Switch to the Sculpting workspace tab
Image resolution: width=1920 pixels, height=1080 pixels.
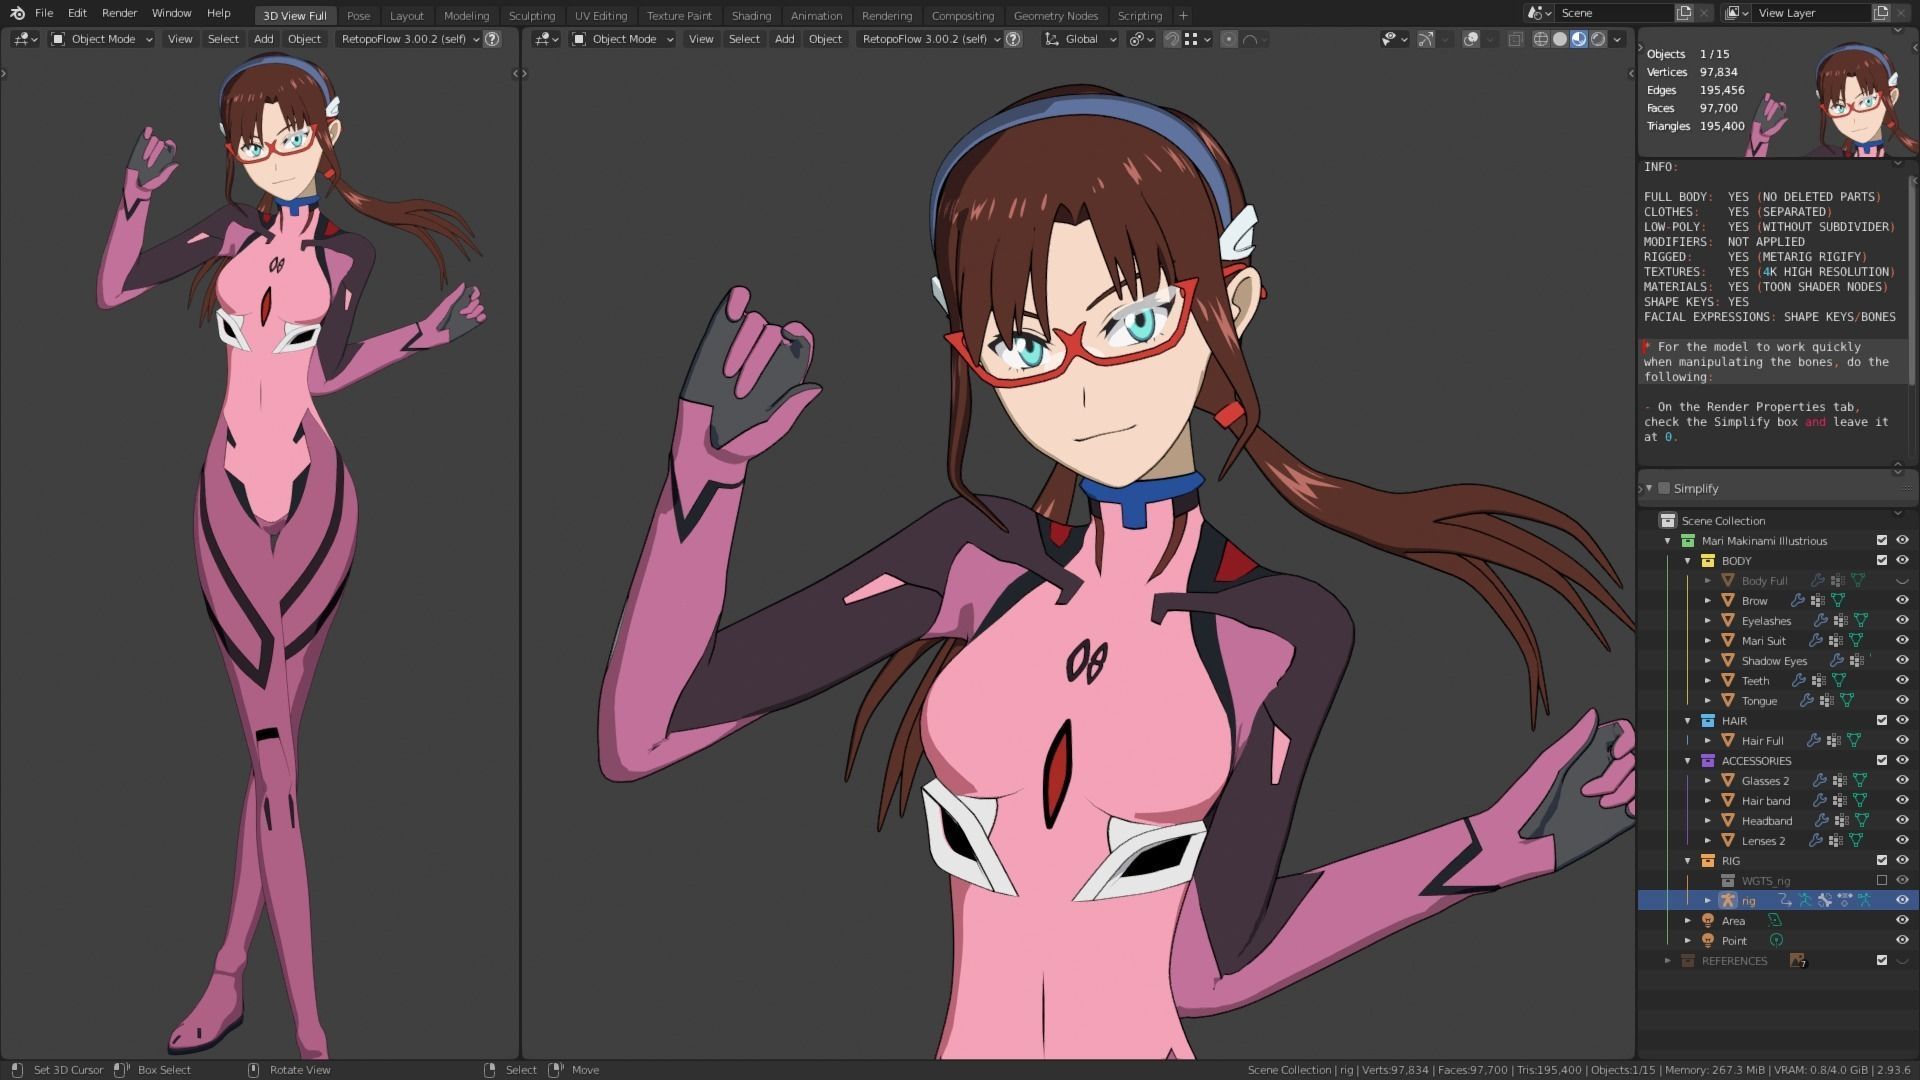click(532, 15)
